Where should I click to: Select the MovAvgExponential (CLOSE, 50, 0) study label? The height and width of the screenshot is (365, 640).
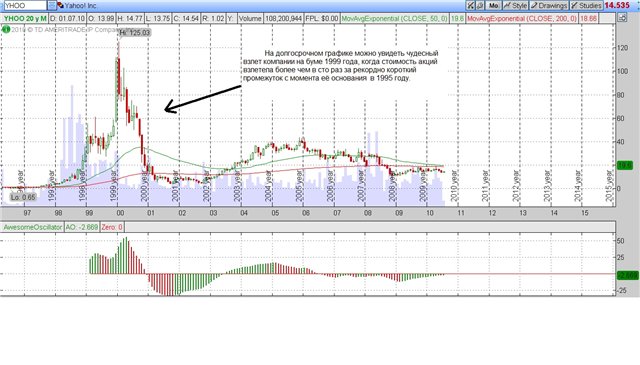coord(394,18)
